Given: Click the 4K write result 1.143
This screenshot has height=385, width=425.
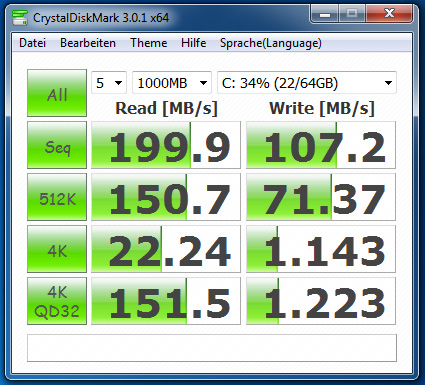Looking at the screenshot, I should pos(321,249).
